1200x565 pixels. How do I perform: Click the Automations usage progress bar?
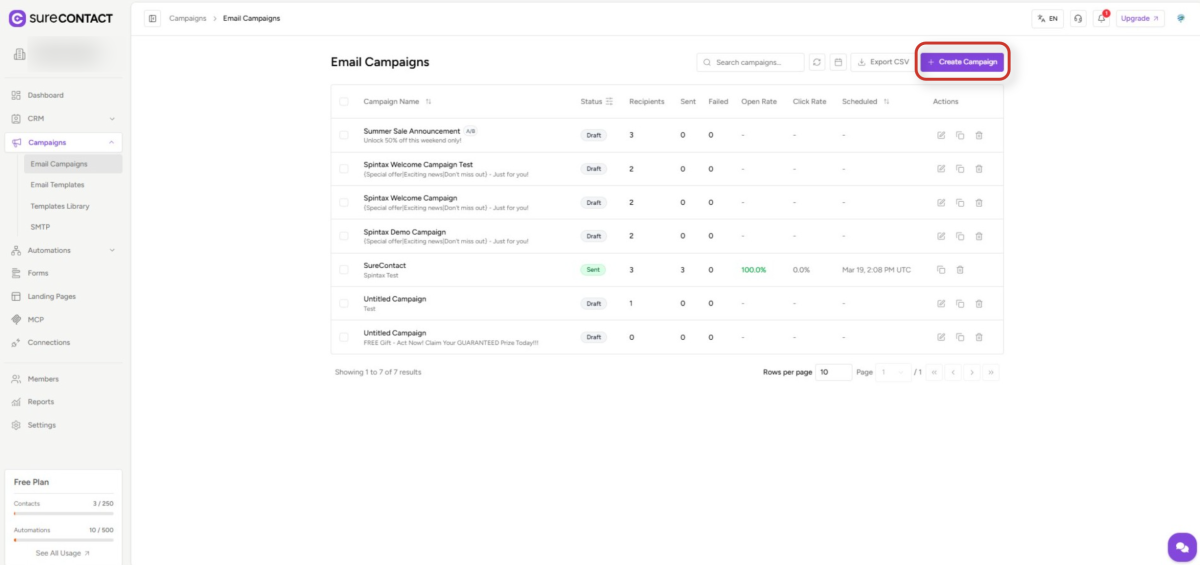coord(63,540)
